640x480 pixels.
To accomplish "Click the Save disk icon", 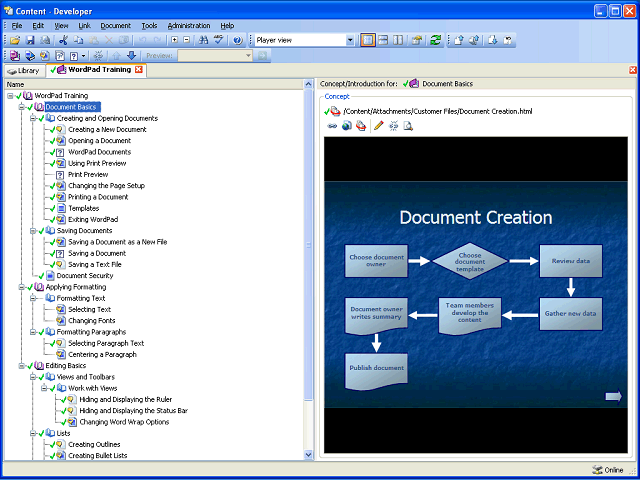I will click(30, 40).
